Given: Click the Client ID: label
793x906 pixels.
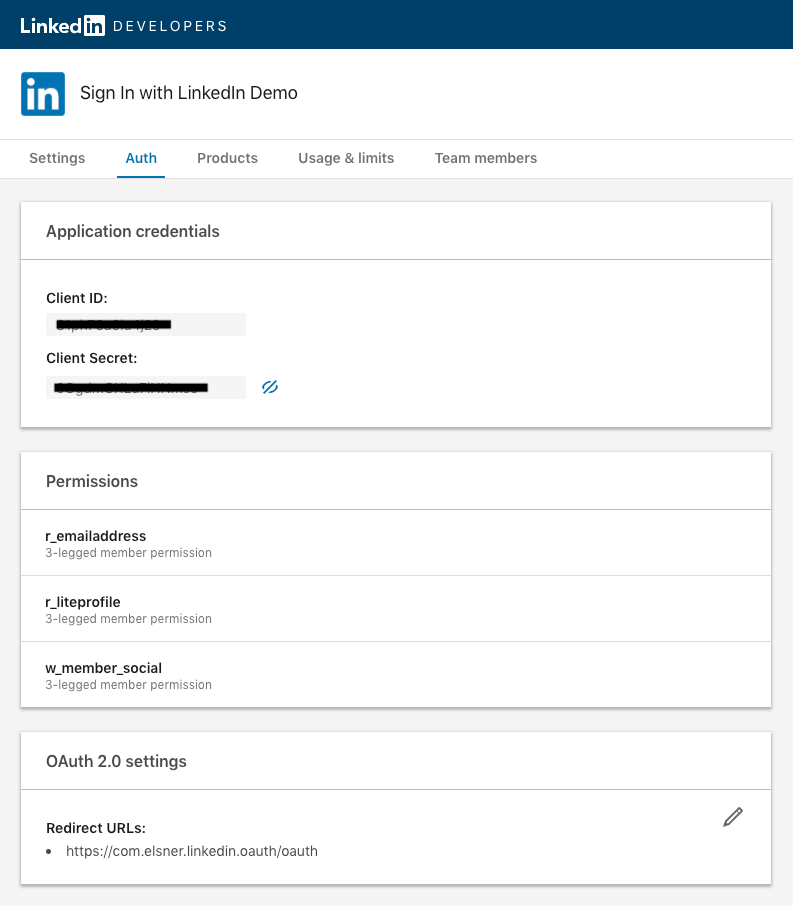Looking at the screenshot, I should 77,298.
